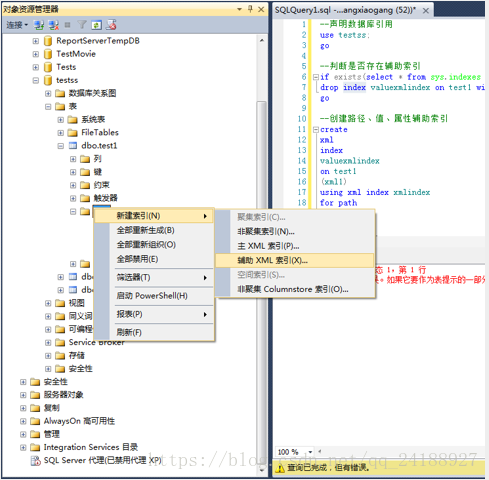Click the Refresh toolbar icon
The image size is (489, 480).
(x=96, y=25)
